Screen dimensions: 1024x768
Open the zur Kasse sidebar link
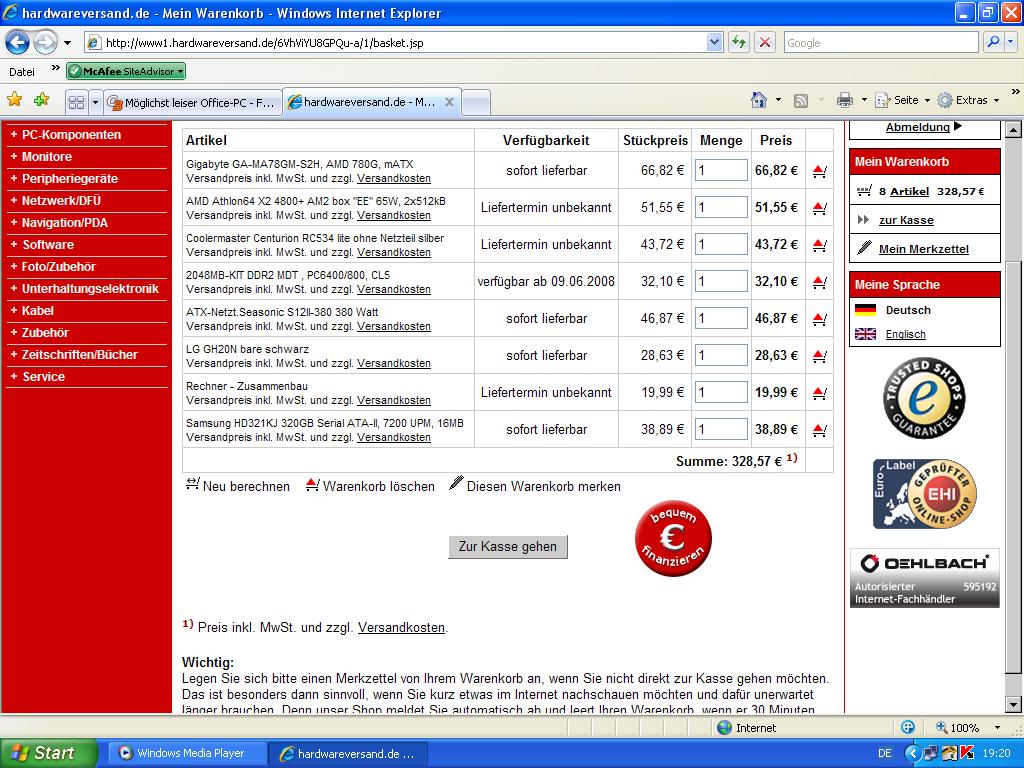pyautogui.click(x=906, y=220)
